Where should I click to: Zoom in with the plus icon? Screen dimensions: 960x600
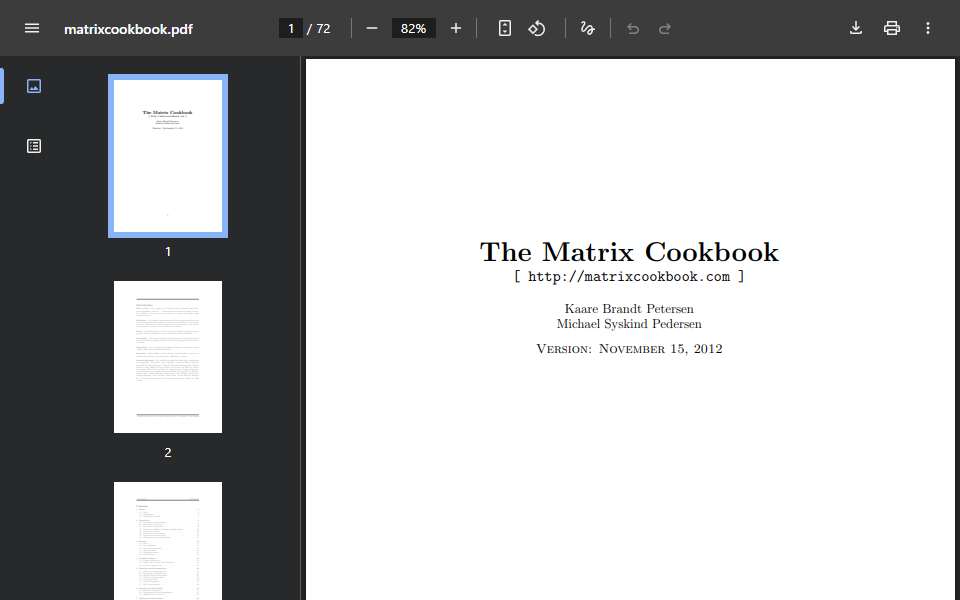click(456, 28)
